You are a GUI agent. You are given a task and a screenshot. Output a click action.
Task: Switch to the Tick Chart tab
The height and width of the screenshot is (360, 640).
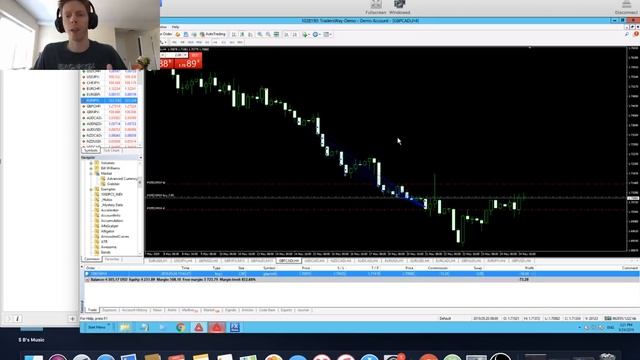pos(111,151)
